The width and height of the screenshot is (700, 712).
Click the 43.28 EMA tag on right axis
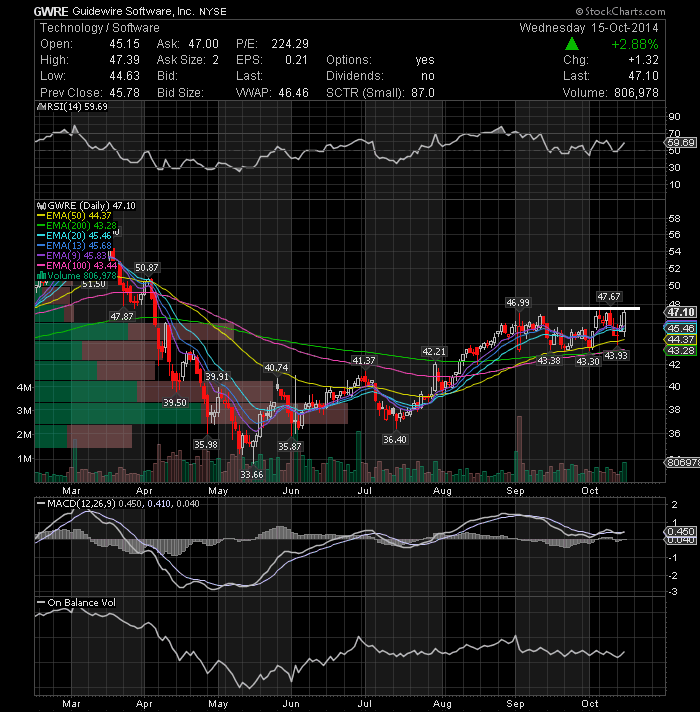pyautogui.click(x=681, y=350)
